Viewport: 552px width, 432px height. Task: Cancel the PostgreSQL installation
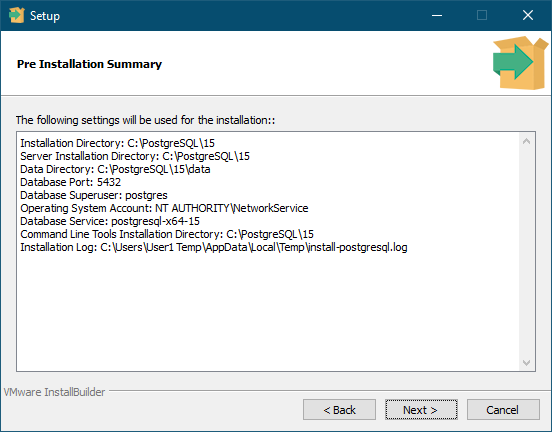click(503, 409)
